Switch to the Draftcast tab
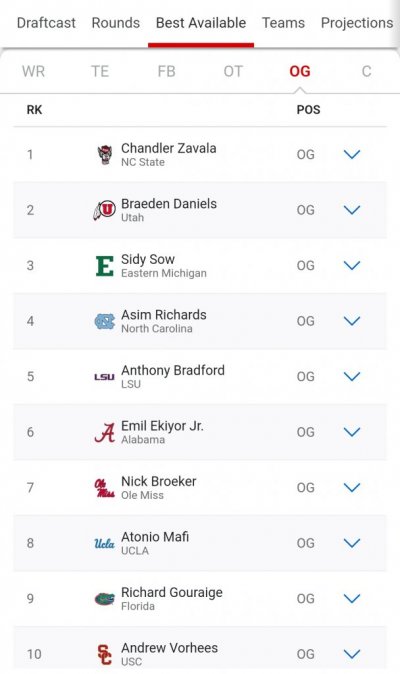The height and width of the screenshot is (674, 400). tap(46, 23)
